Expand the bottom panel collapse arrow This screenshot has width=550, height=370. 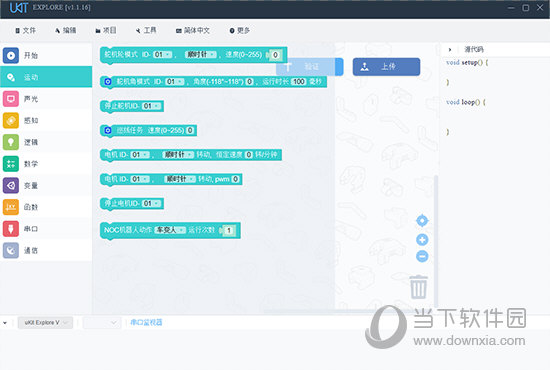click(x=5, y=323)
